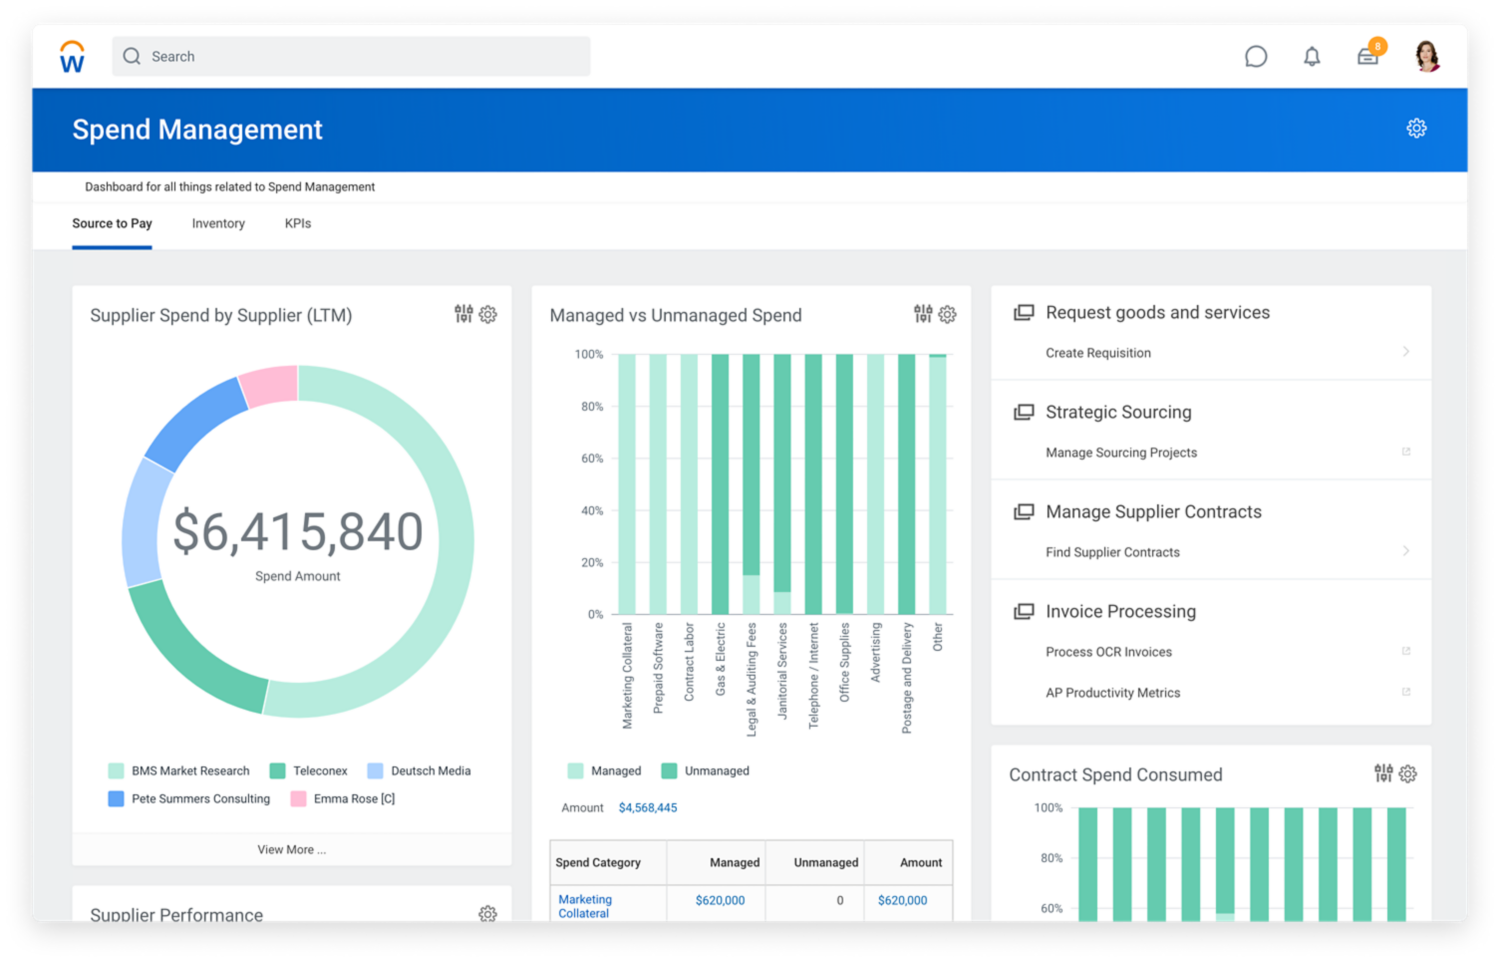Image resolution: width=1500 pixels, height=962 pixels.
Task: Click the Invoice Processing panel icon
Action: point(1024,611)
